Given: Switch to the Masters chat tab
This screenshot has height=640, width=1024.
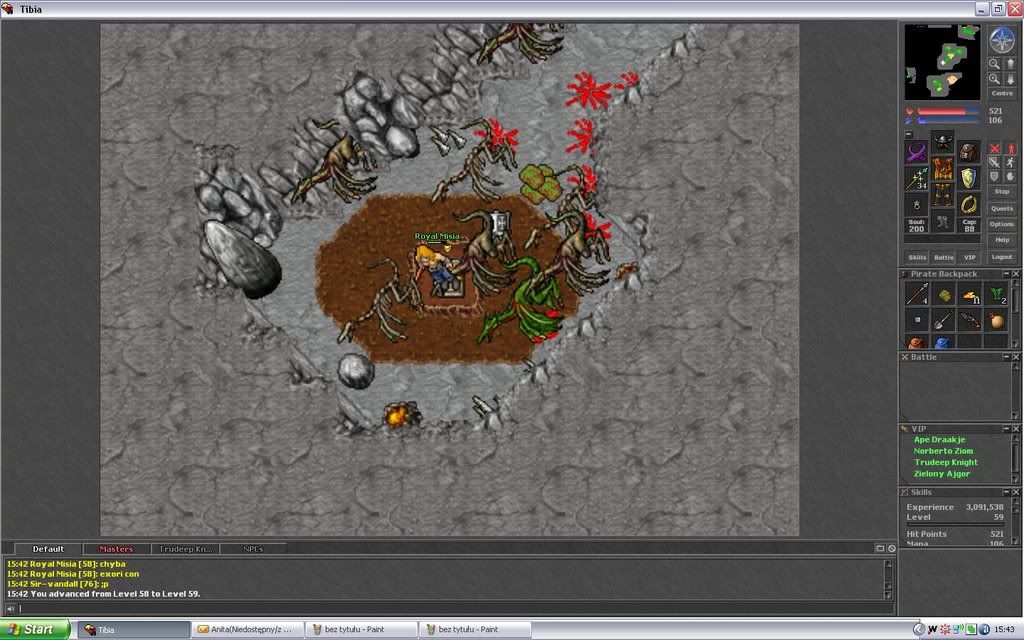Looking at the screenshot, I should tap(116, 549).
